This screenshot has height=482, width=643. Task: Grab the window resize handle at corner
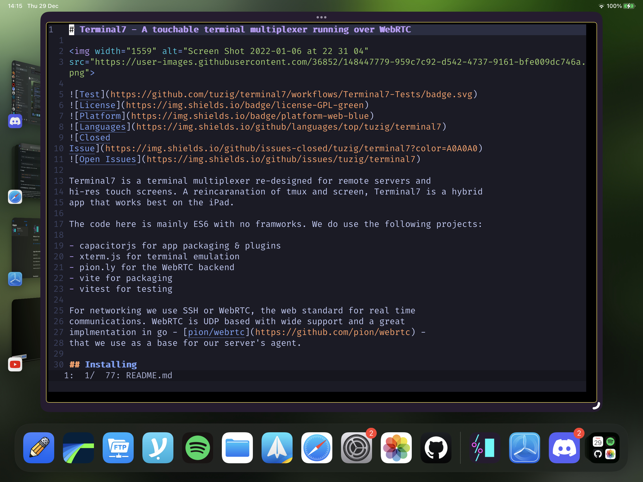(596, 405)
